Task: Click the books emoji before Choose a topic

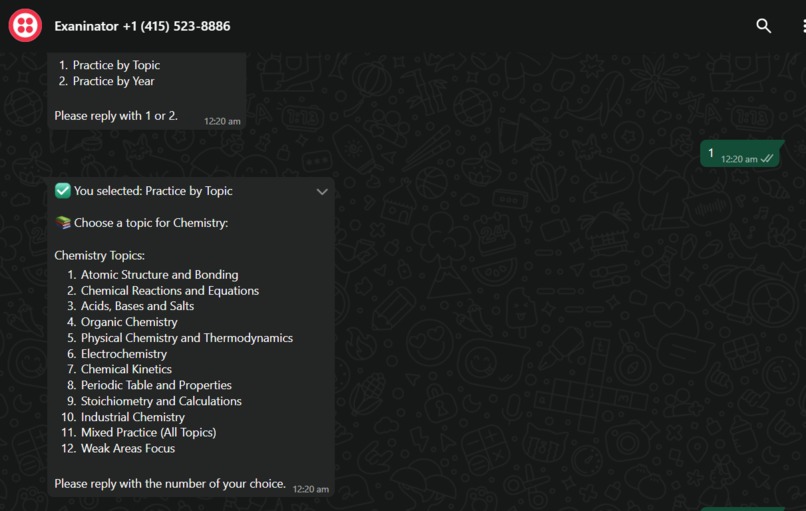Action: 63,223
